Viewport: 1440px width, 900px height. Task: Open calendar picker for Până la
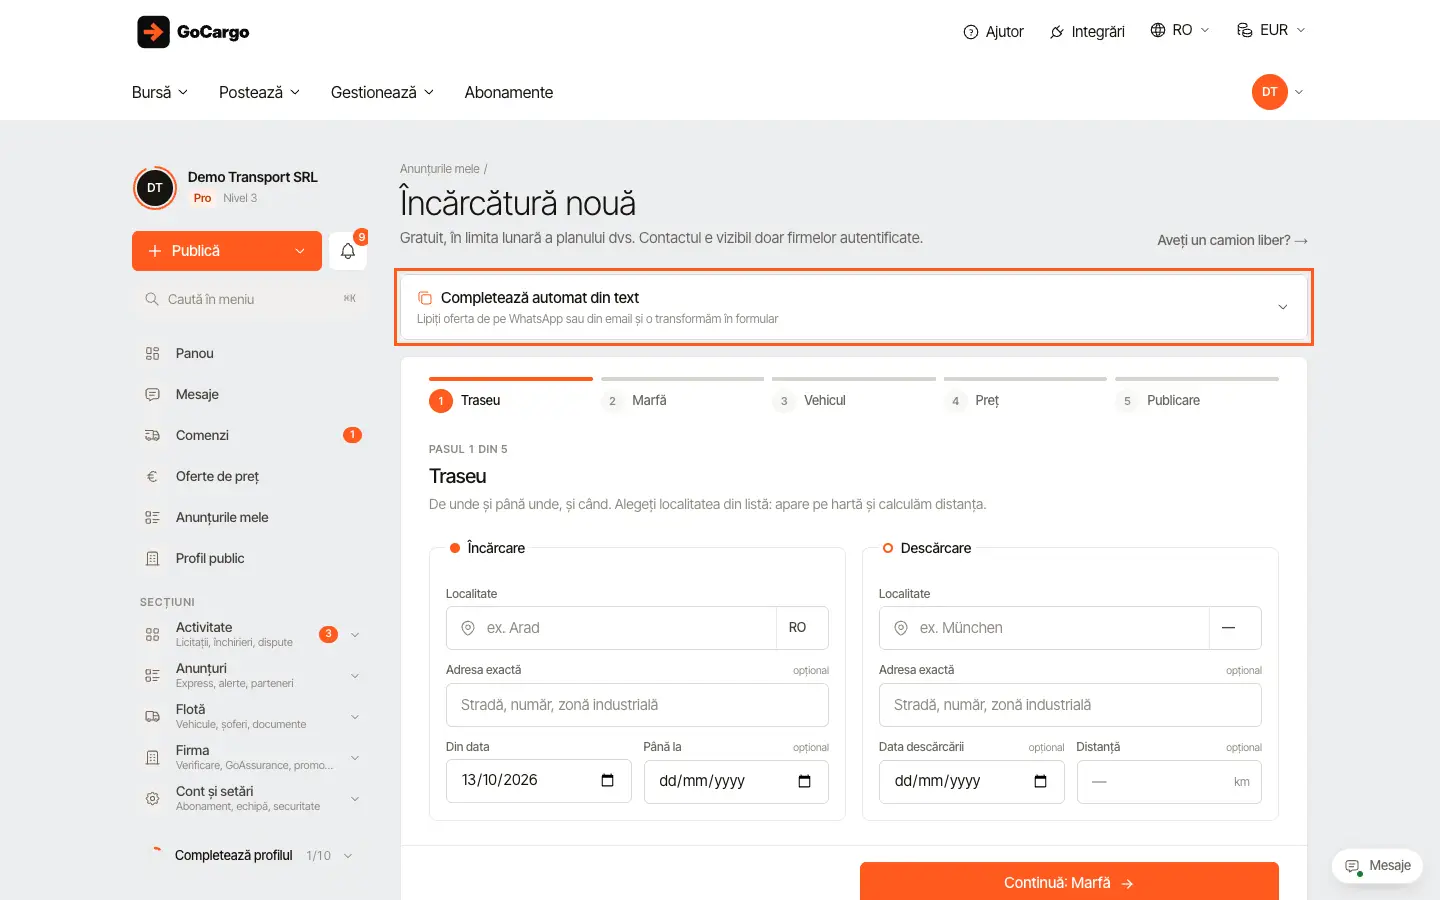[804, 781]
